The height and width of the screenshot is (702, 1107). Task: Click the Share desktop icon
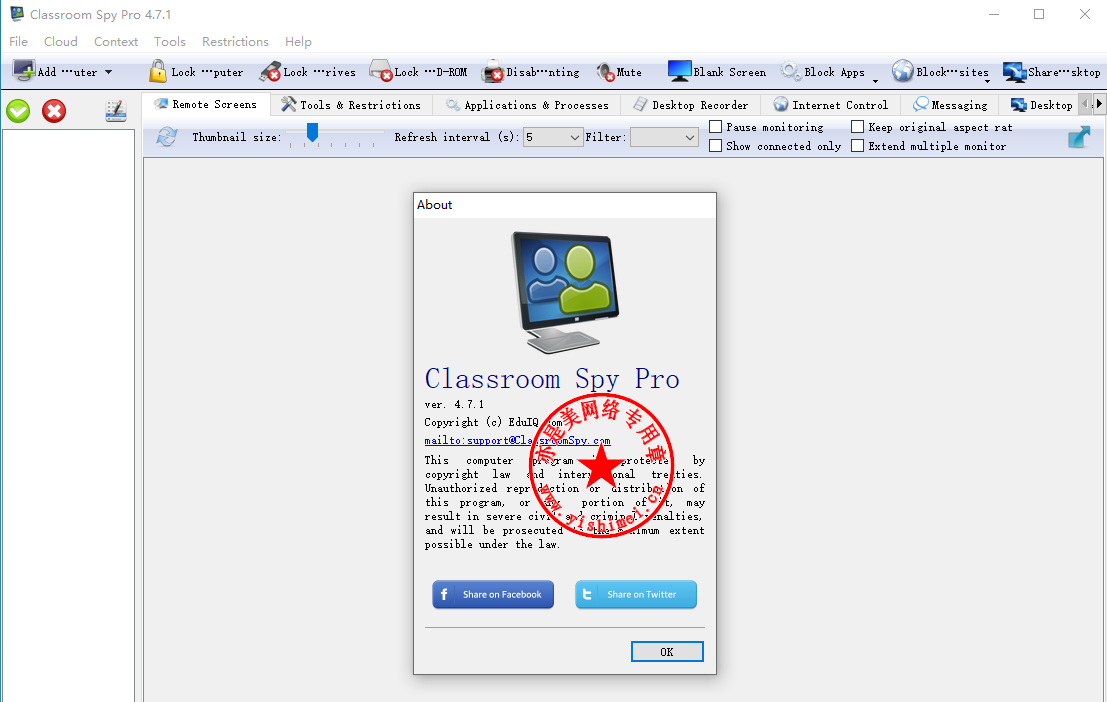(1015, 71)
